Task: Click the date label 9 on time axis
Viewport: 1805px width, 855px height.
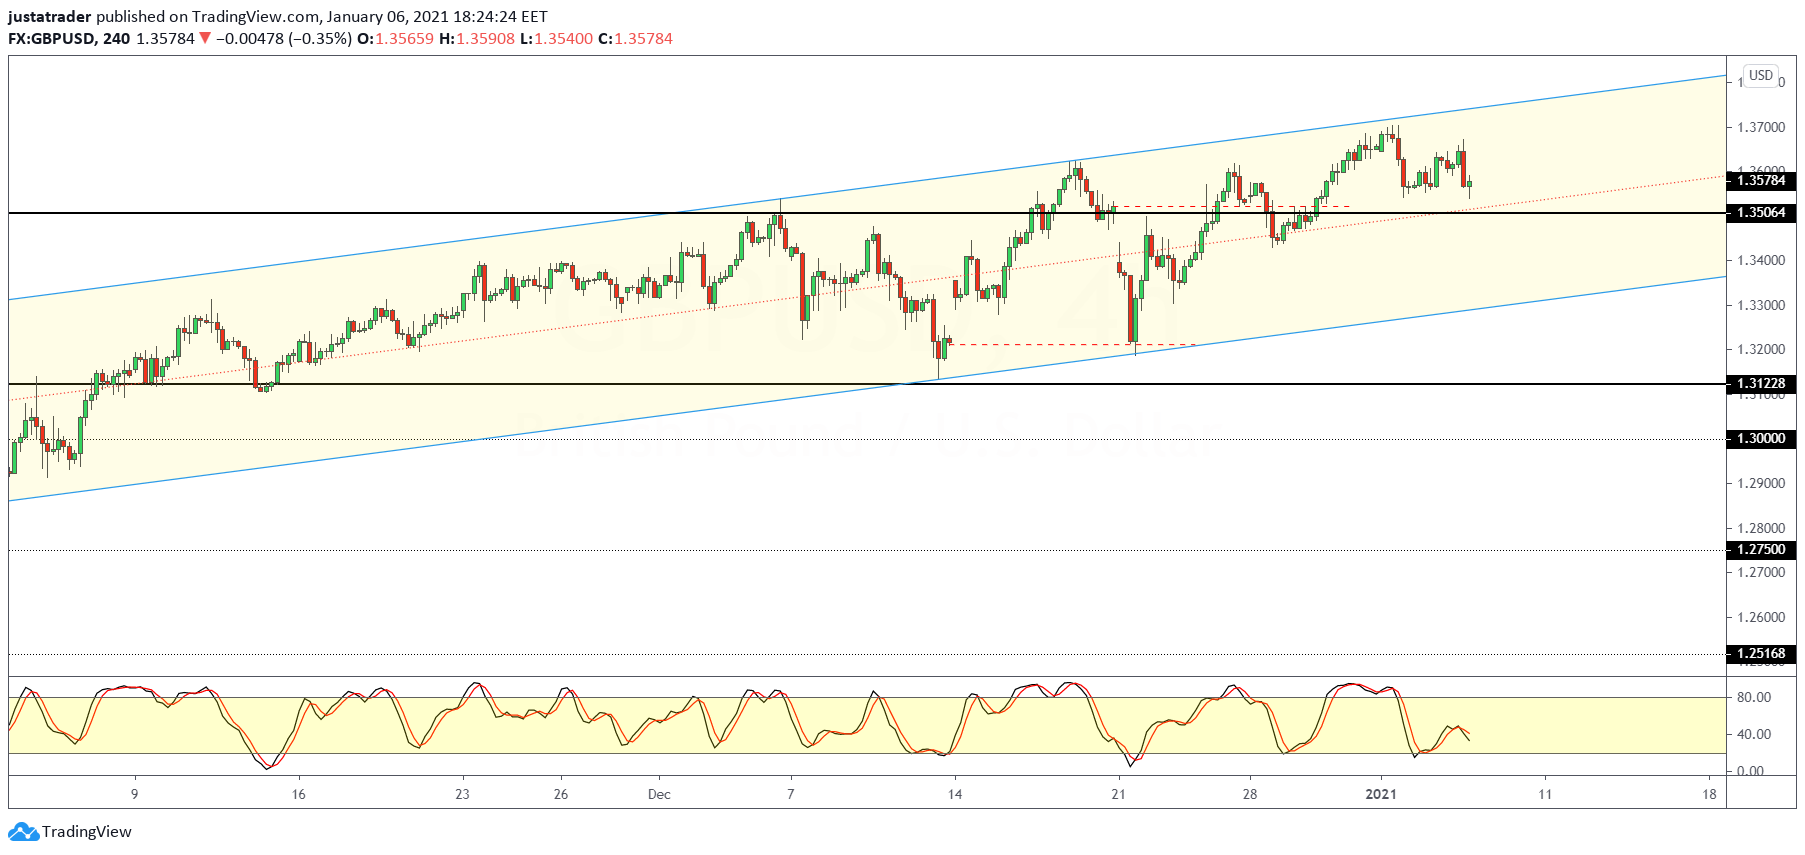Action: 134,795
